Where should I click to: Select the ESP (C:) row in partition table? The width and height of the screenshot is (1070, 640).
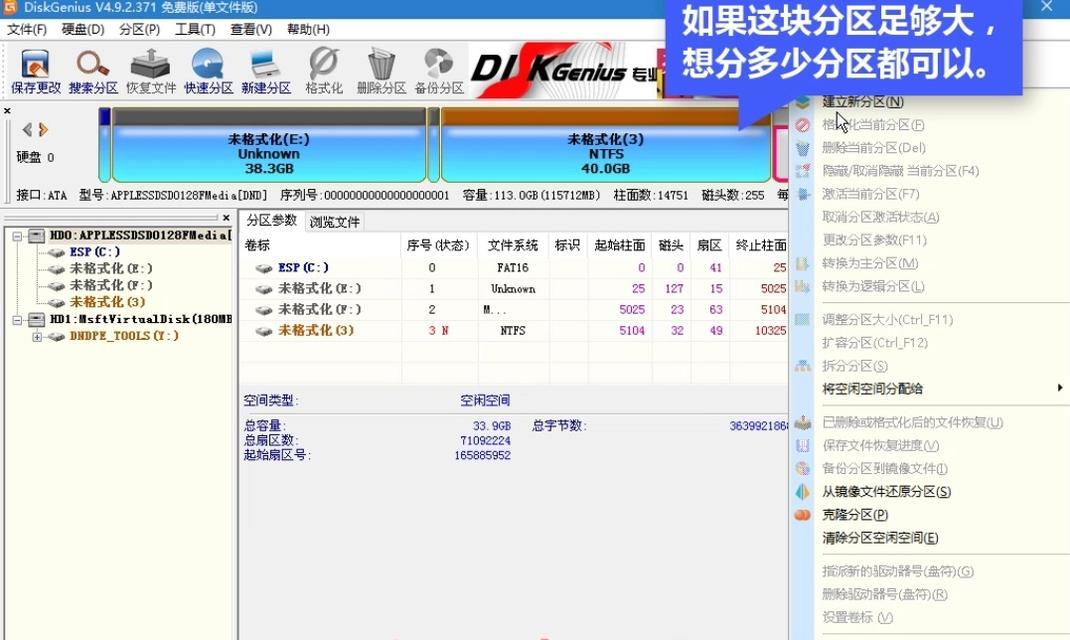pyautogui.click(x=515, y=267)
